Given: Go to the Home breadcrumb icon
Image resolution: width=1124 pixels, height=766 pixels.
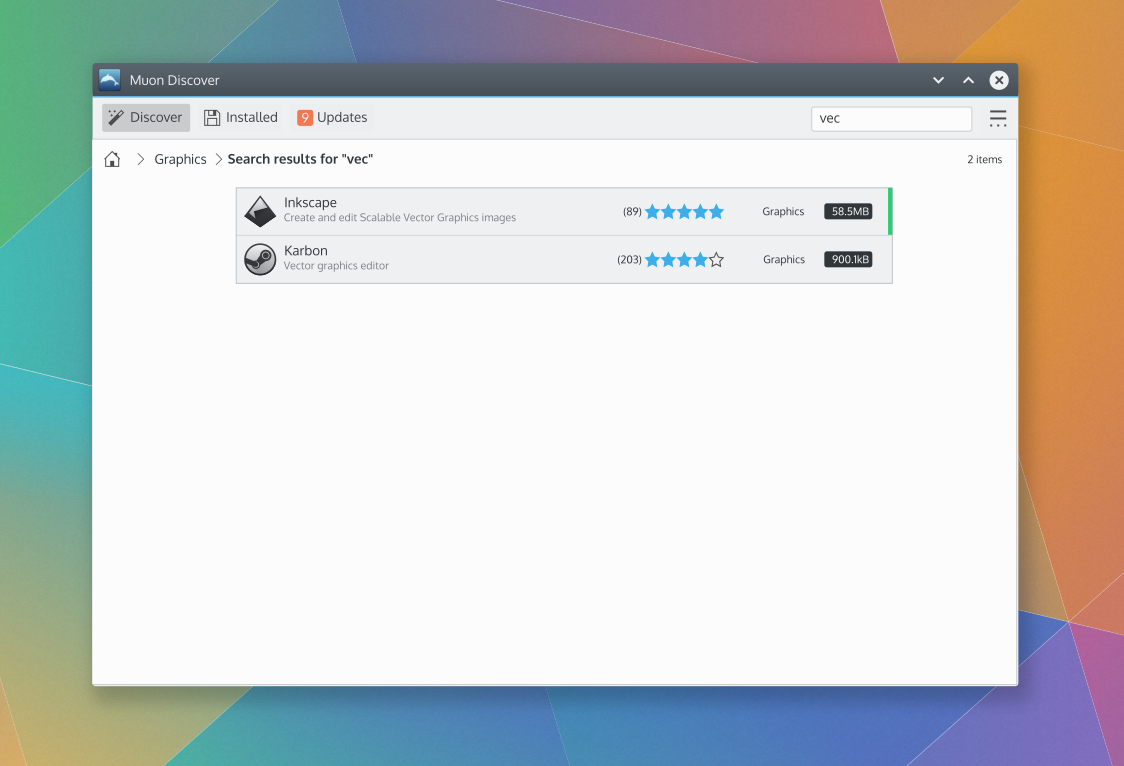Looking at the screenshot, I should pos(112,159).
